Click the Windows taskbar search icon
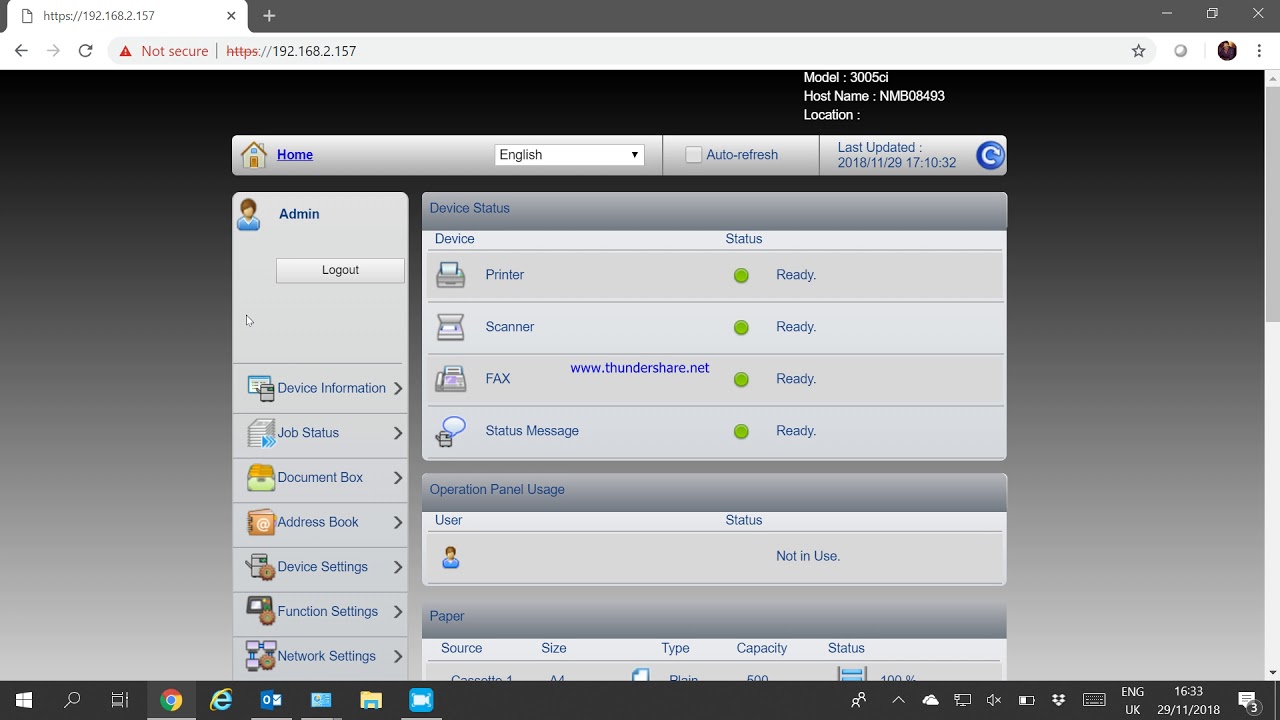Viewport: 1280px width, 720px height. click(x=72, y=700)
